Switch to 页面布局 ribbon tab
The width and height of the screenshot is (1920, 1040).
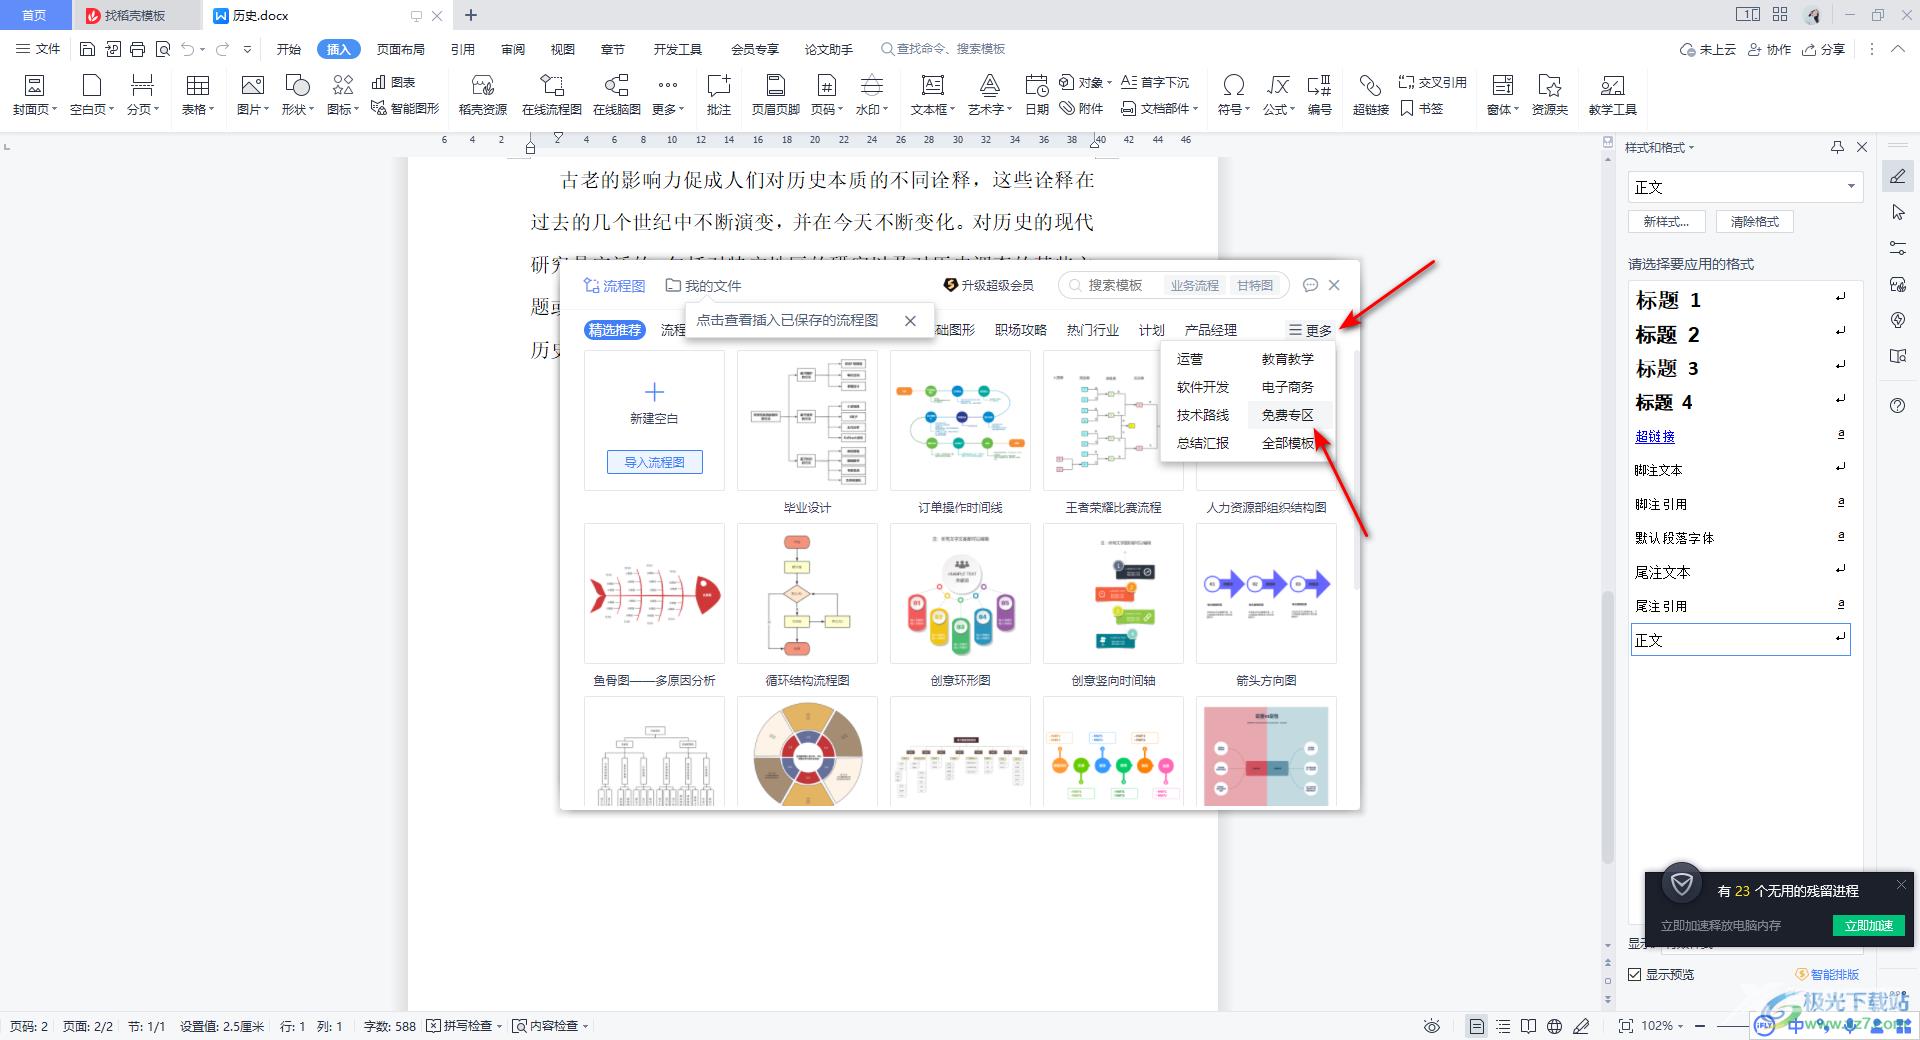coord(400,49)
